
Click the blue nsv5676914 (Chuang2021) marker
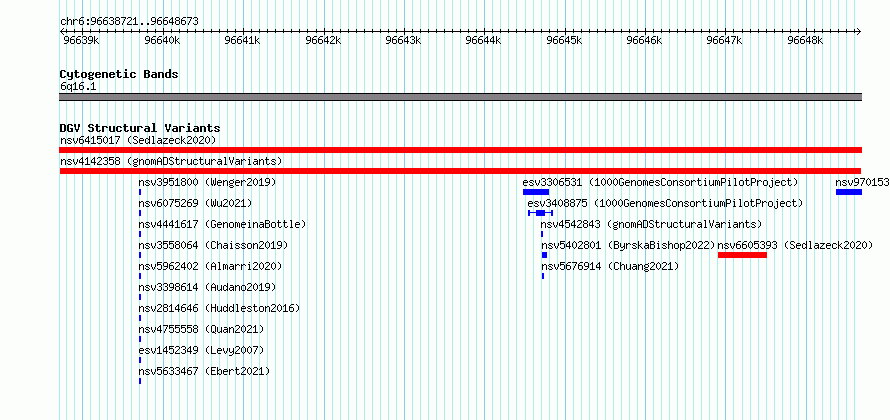click(543, 276)
